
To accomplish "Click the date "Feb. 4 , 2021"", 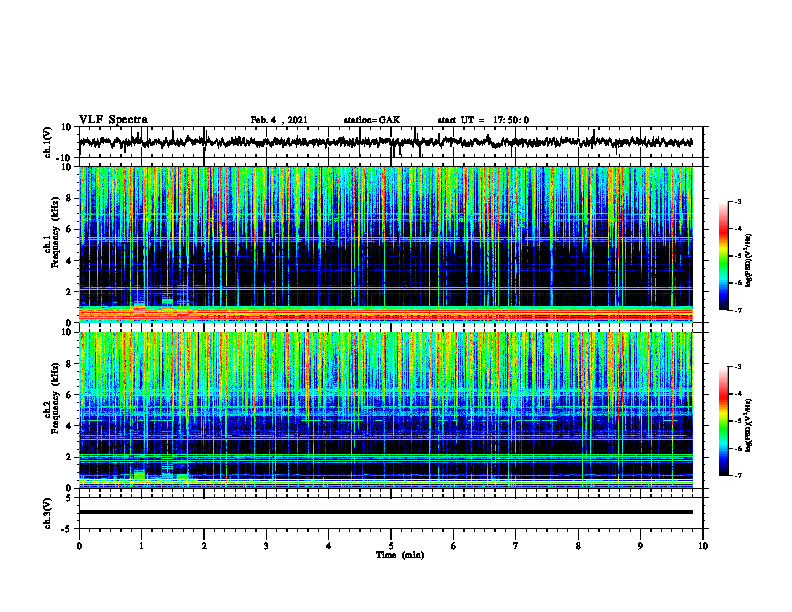I will [x=279, y=120].
